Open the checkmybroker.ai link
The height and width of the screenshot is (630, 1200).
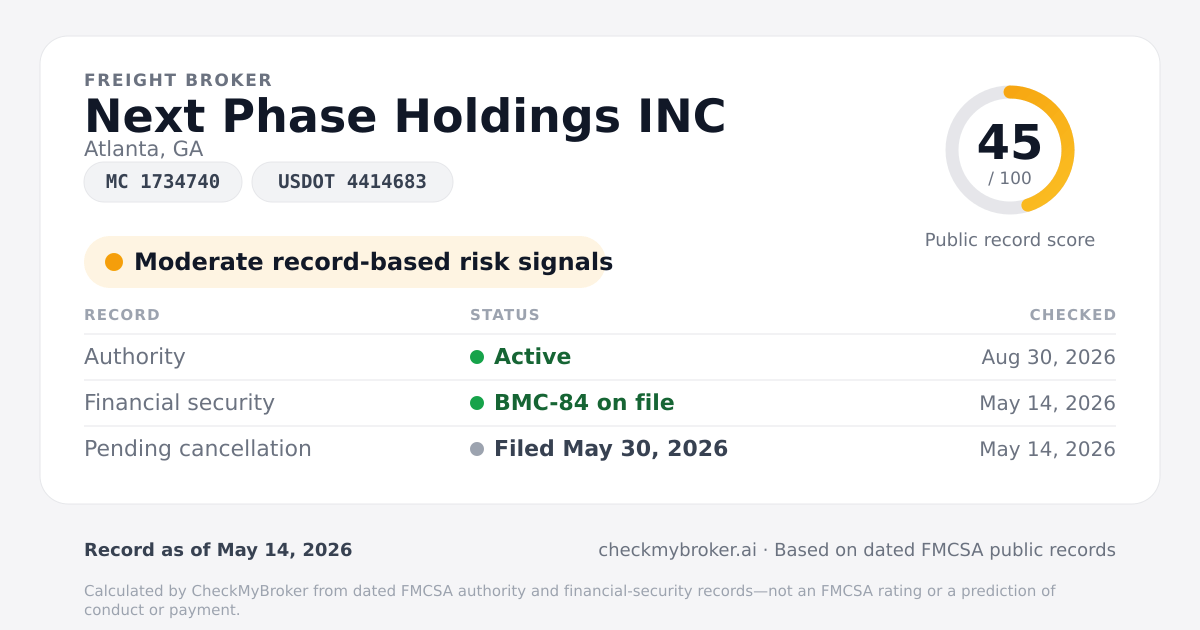[x=677, y=550]
